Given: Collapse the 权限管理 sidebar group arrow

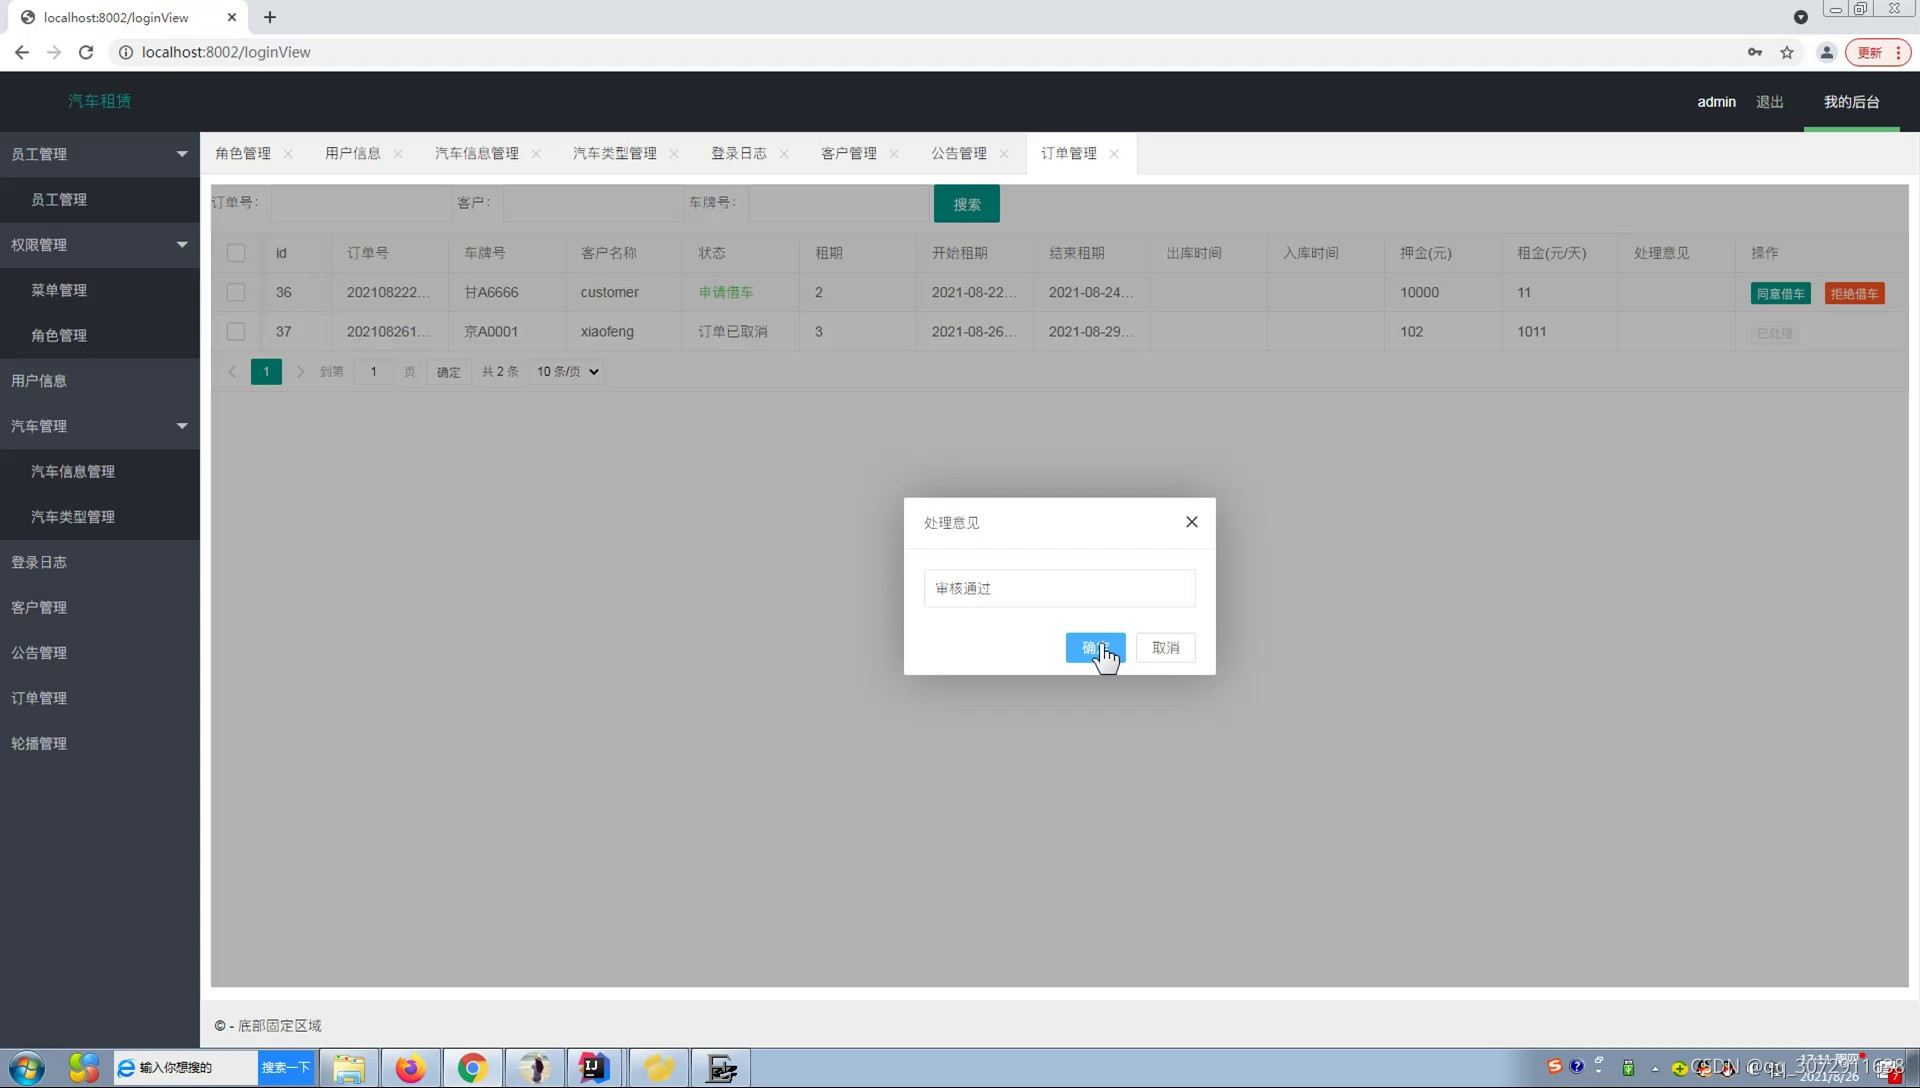Looking at the screenshot, I should pyautogui.click(x=182, y=245).
